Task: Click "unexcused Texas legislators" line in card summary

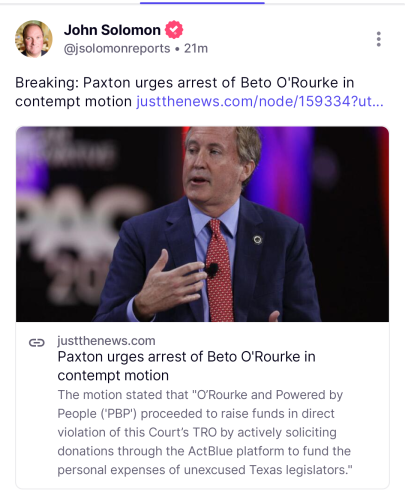Action: tap(268, 470)
